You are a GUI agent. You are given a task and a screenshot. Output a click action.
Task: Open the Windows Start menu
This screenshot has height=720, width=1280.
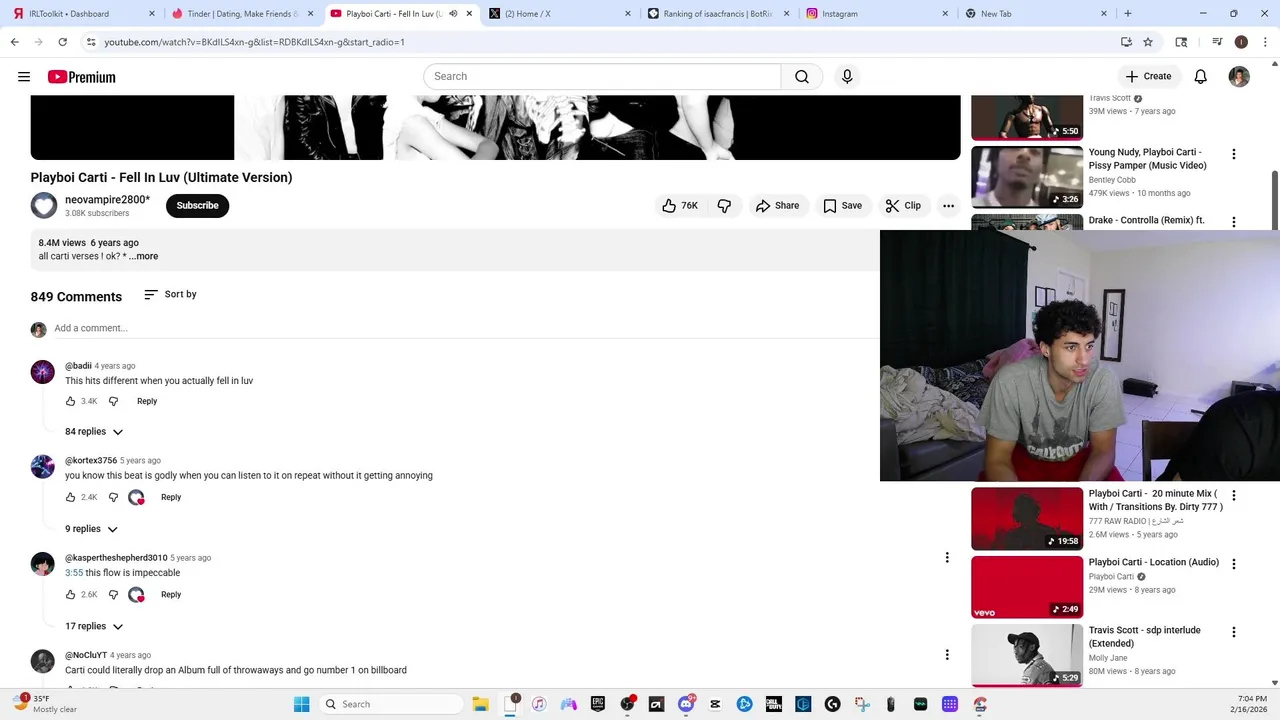(x=301, y=705)
